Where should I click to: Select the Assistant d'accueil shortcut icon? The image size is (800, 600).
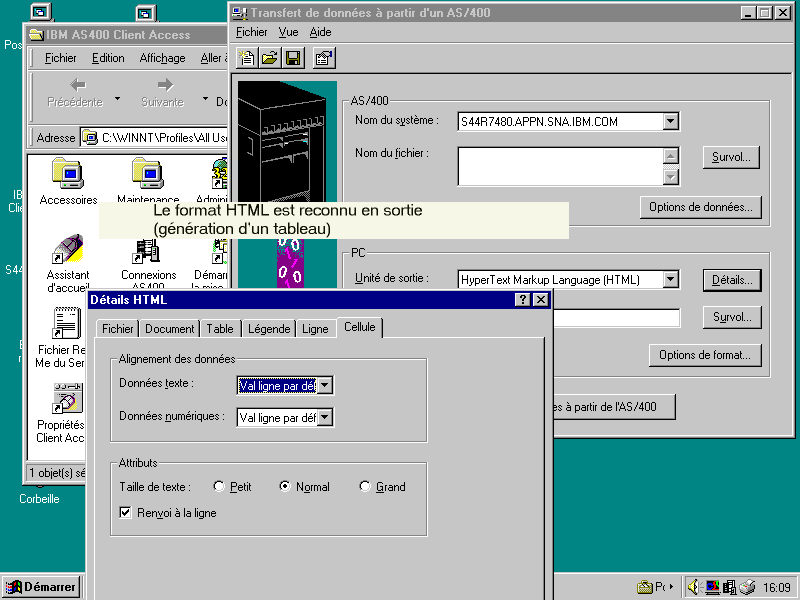tap(68, 249)
